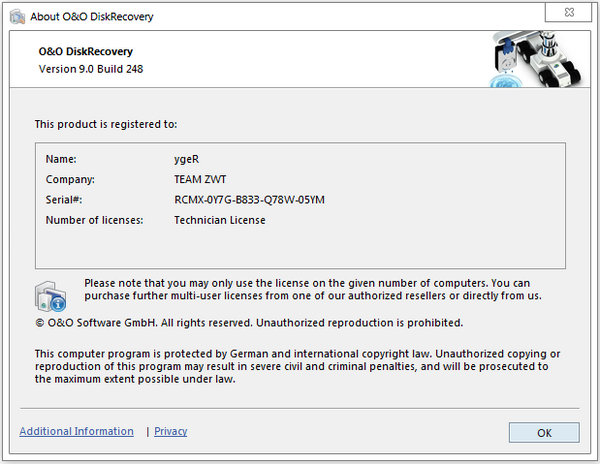
Task: Click the Version 9.0 Build 248 text
Action: pos(97,68)
